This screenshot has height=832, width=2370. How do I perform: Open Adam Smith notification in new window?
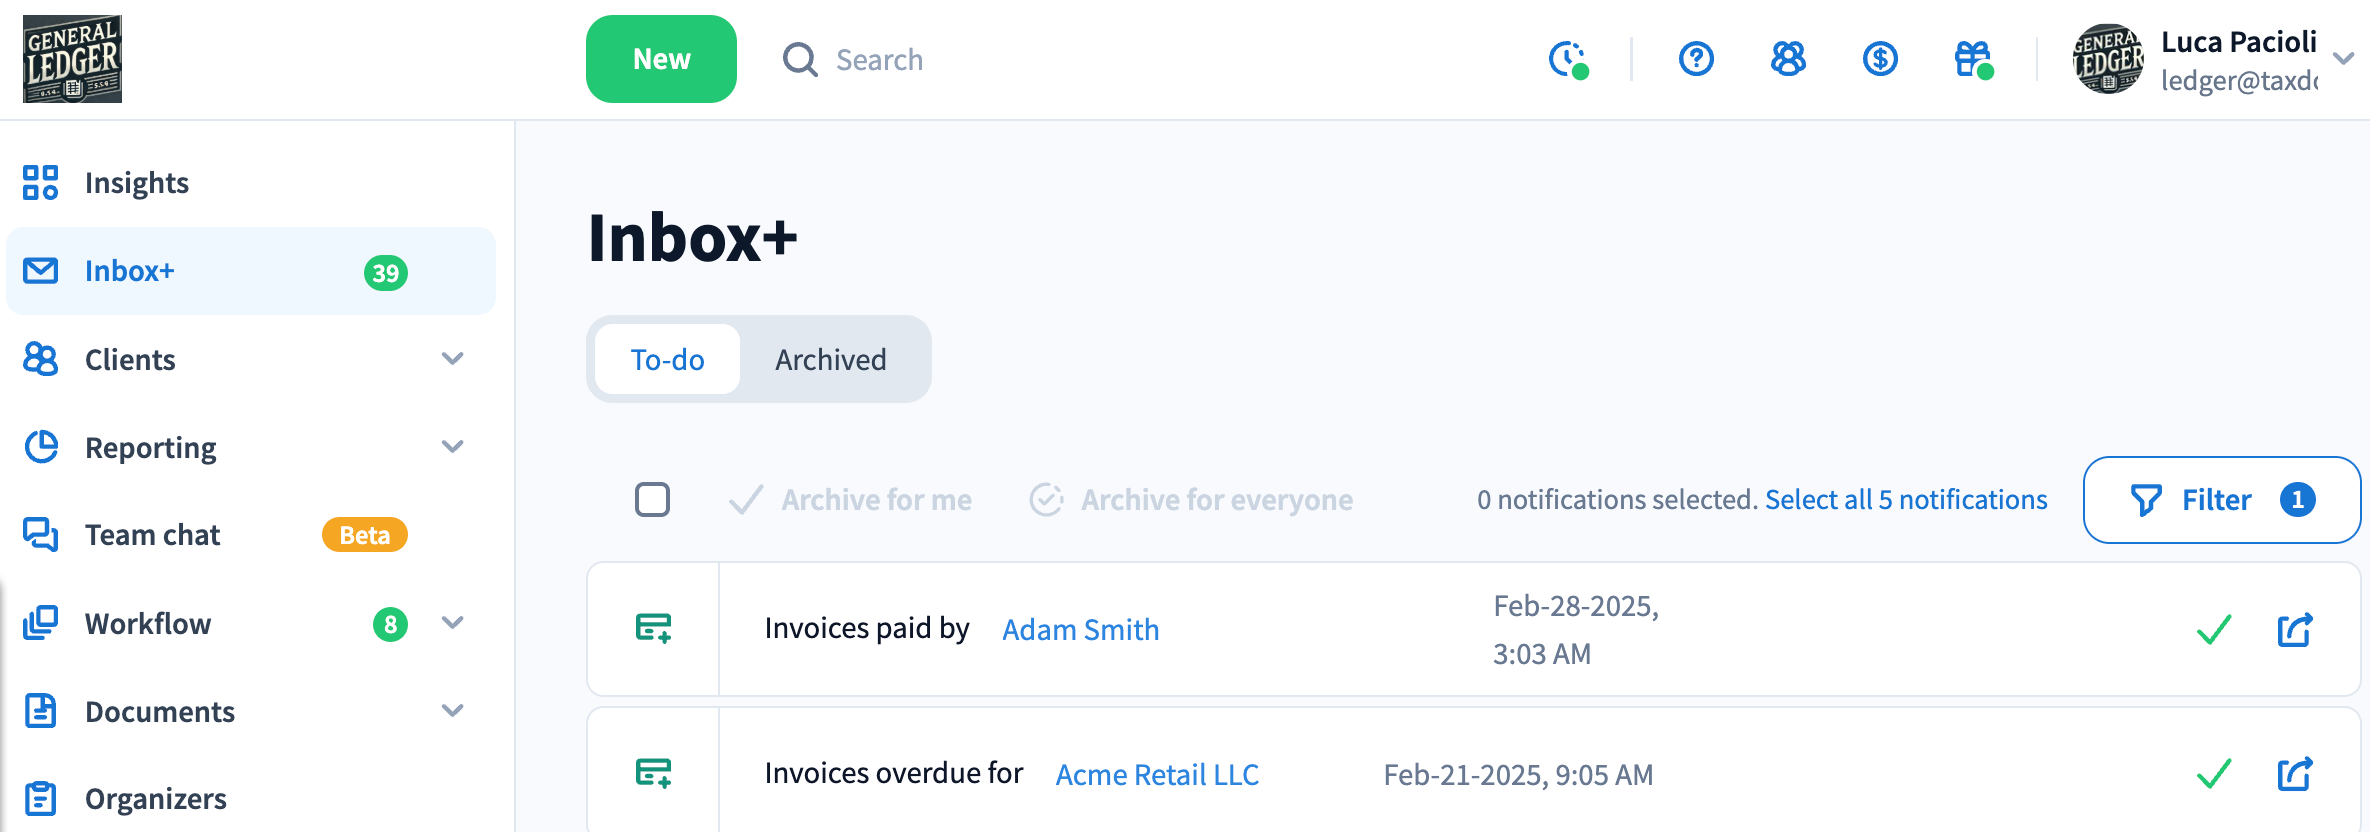[x=2294, y=630]
